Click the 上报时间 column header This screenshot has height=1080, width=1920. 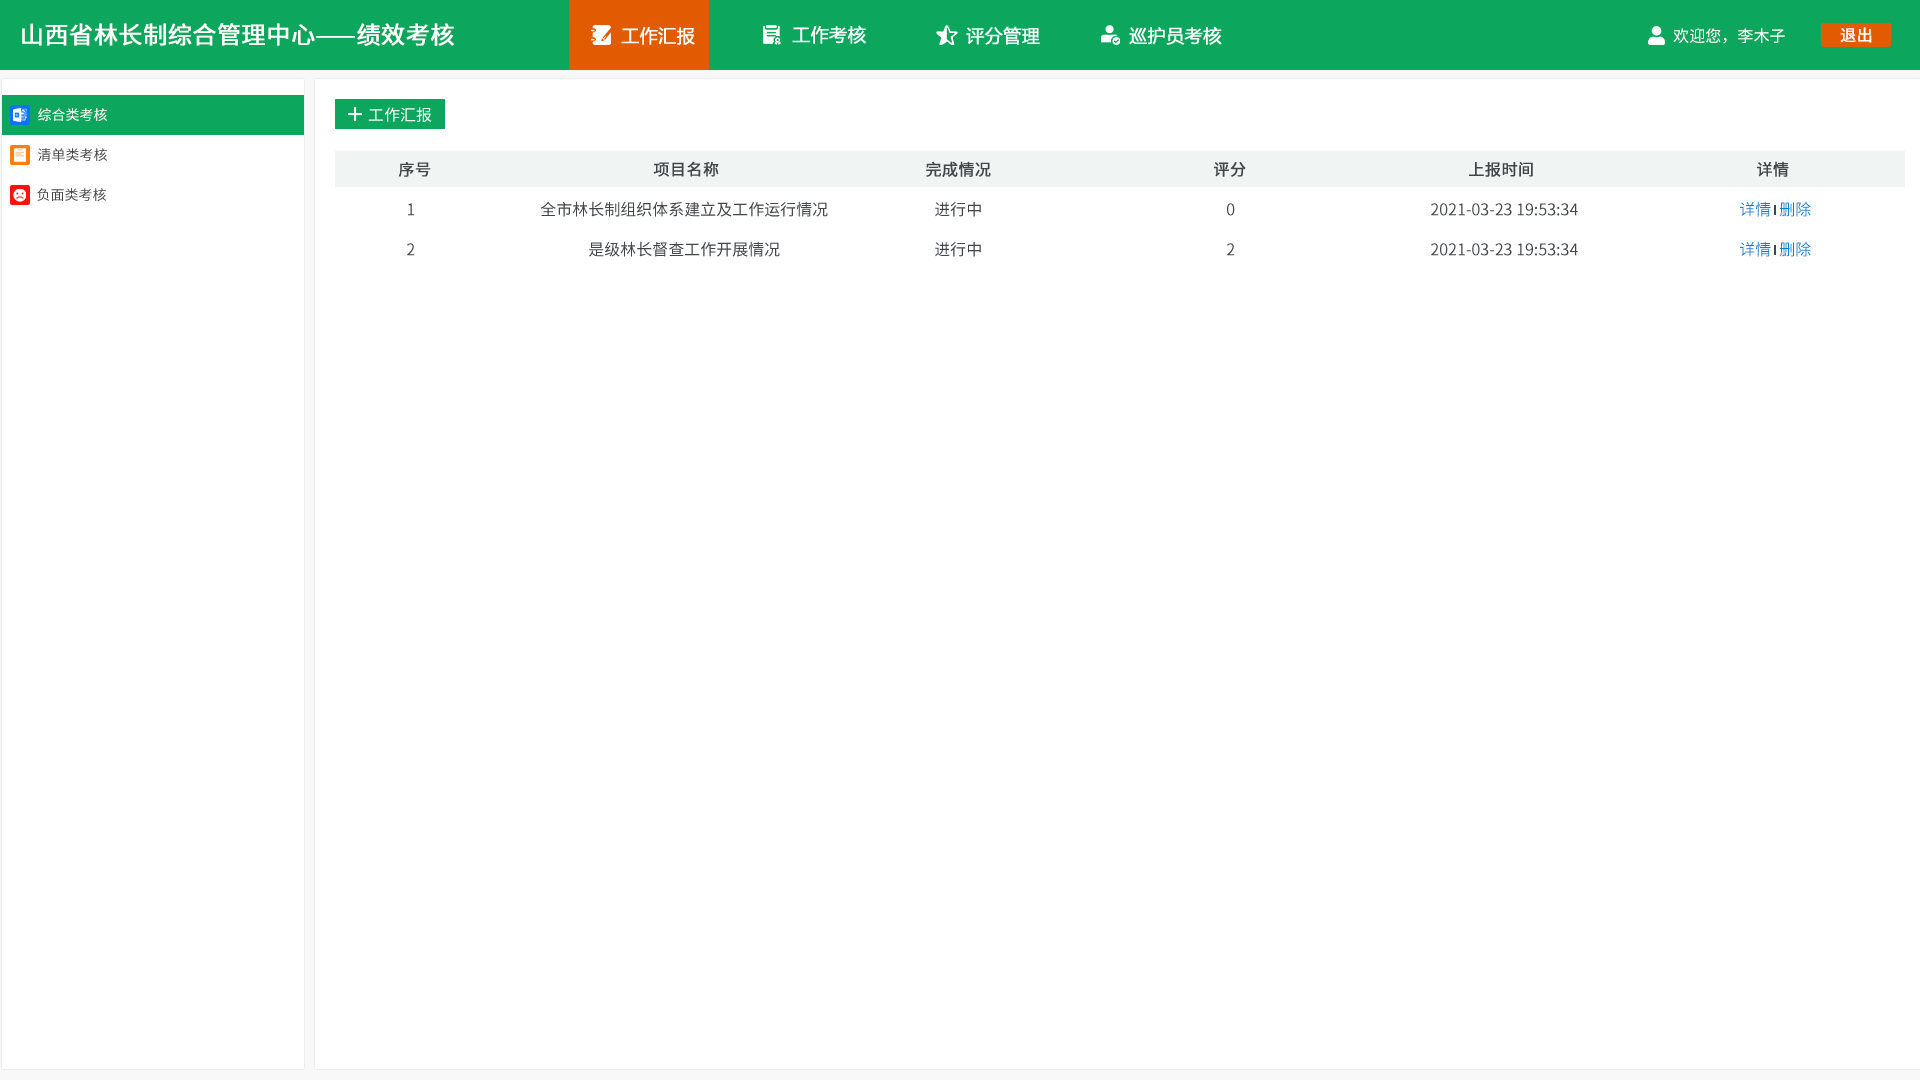tap(1500, 170)
